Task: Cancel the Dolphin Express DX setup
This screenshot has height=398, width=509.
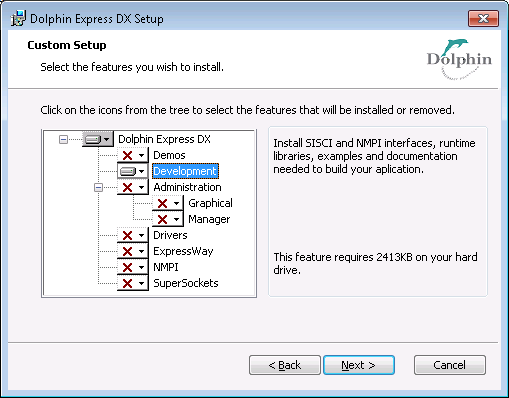Action: coord(449,365)
